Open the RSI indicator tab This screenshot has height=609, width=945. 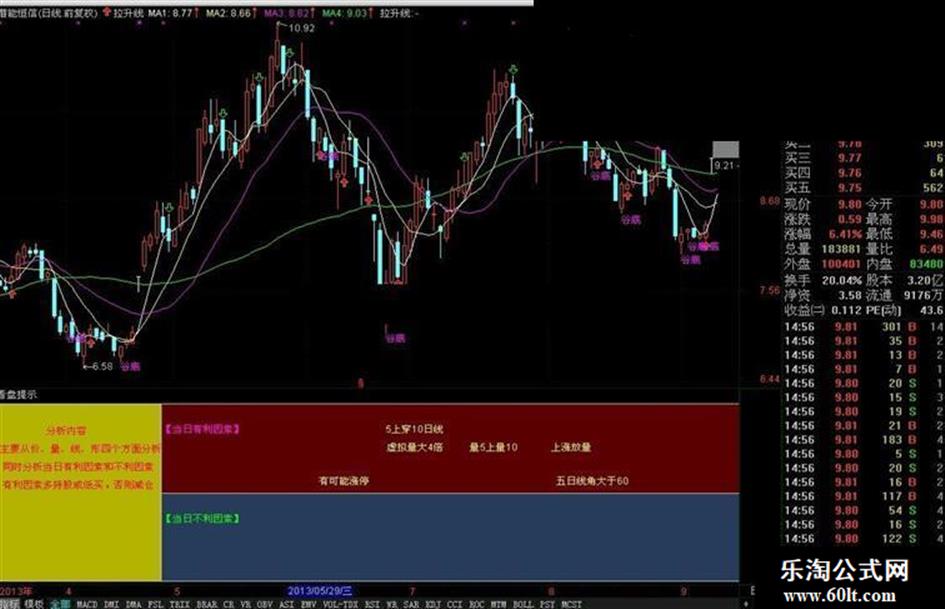(372, 604)
